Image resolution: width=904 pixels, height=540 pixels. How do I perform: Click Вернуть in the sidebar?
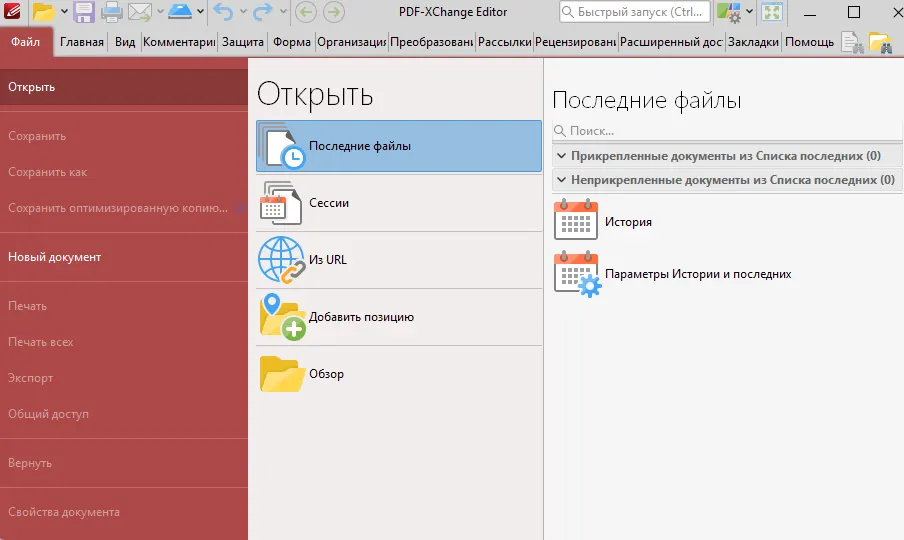click(124, 463)
